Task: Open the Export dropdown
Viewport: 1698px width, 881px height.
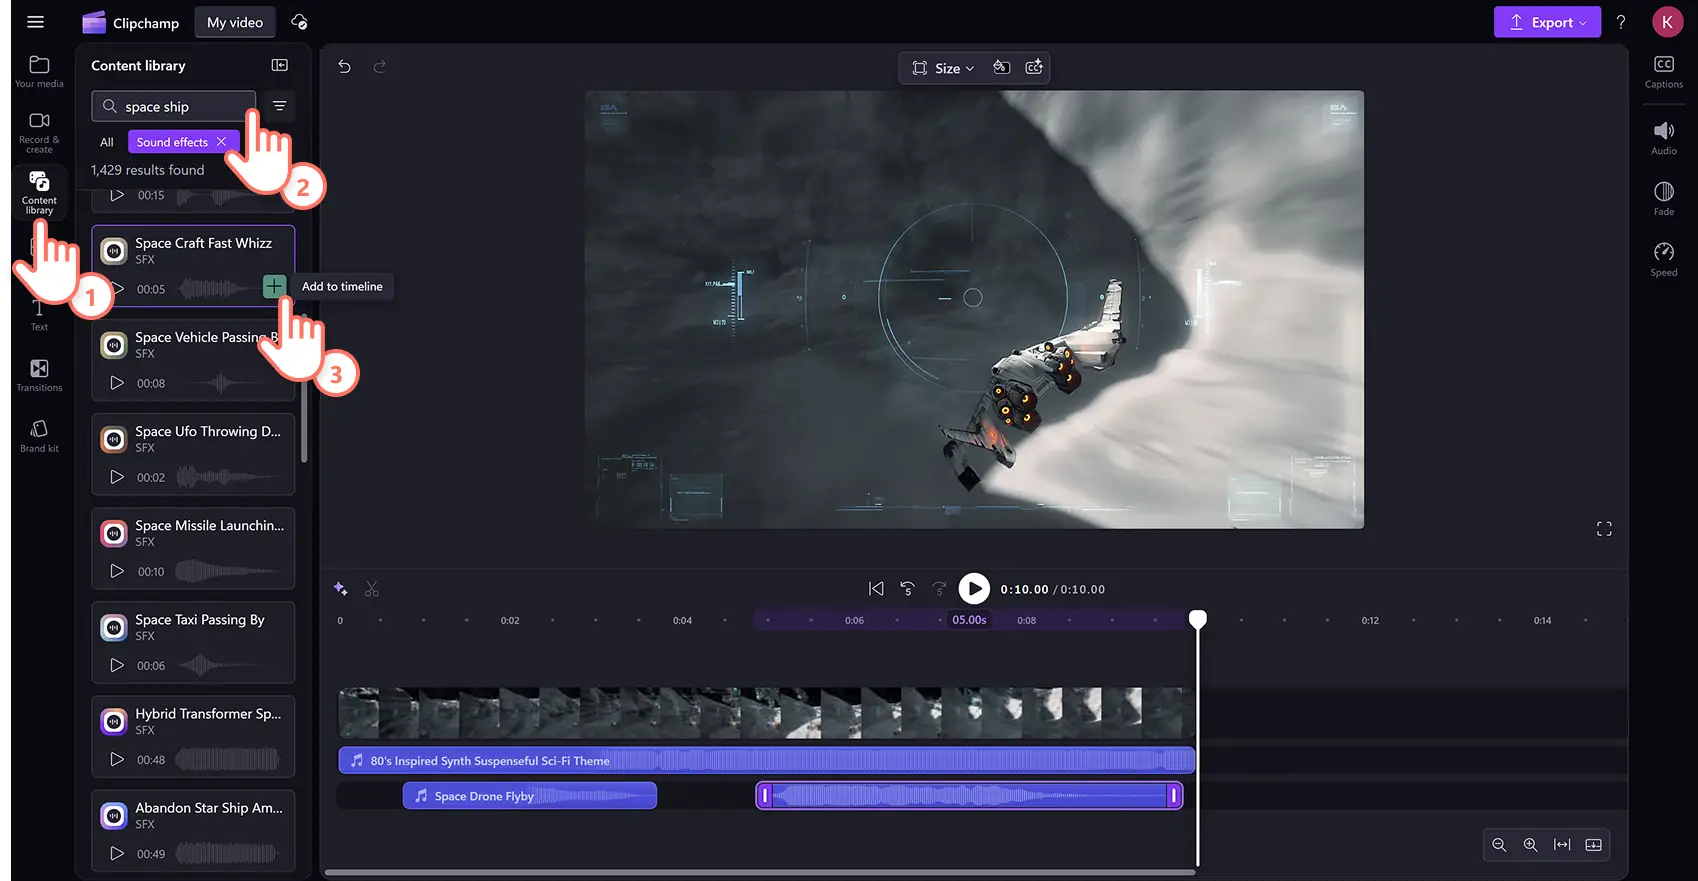Action: (x=1547, y=22)
